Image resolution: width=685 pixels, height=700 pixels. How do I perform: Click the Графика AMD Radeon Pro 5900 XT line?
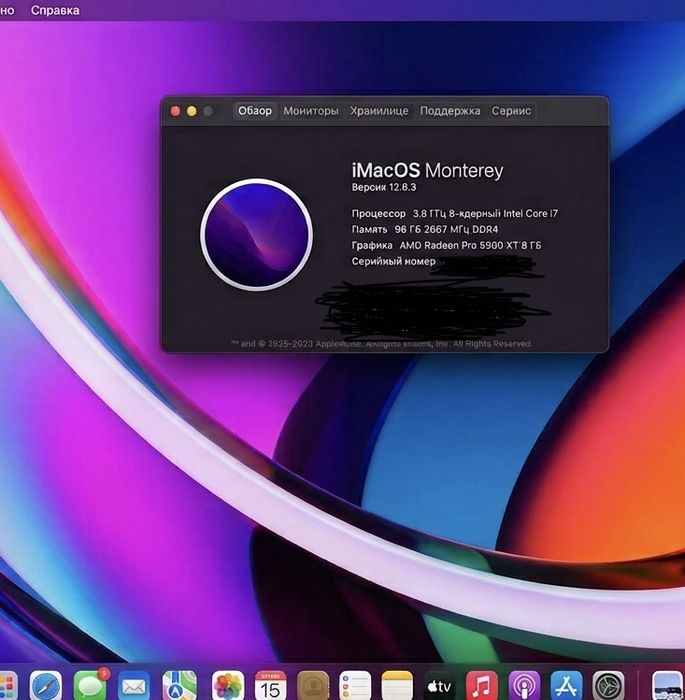[x=446, y=245]
